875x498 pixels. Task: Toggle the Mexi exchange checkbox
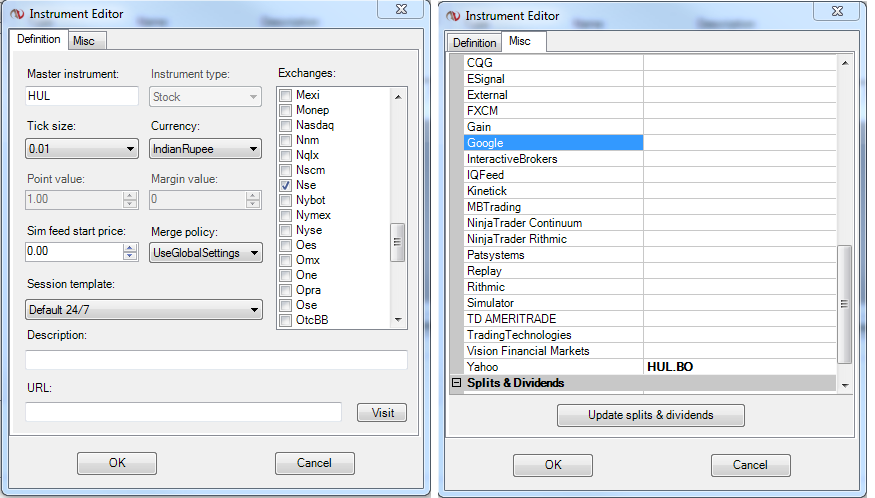click(x=286, y=95)
